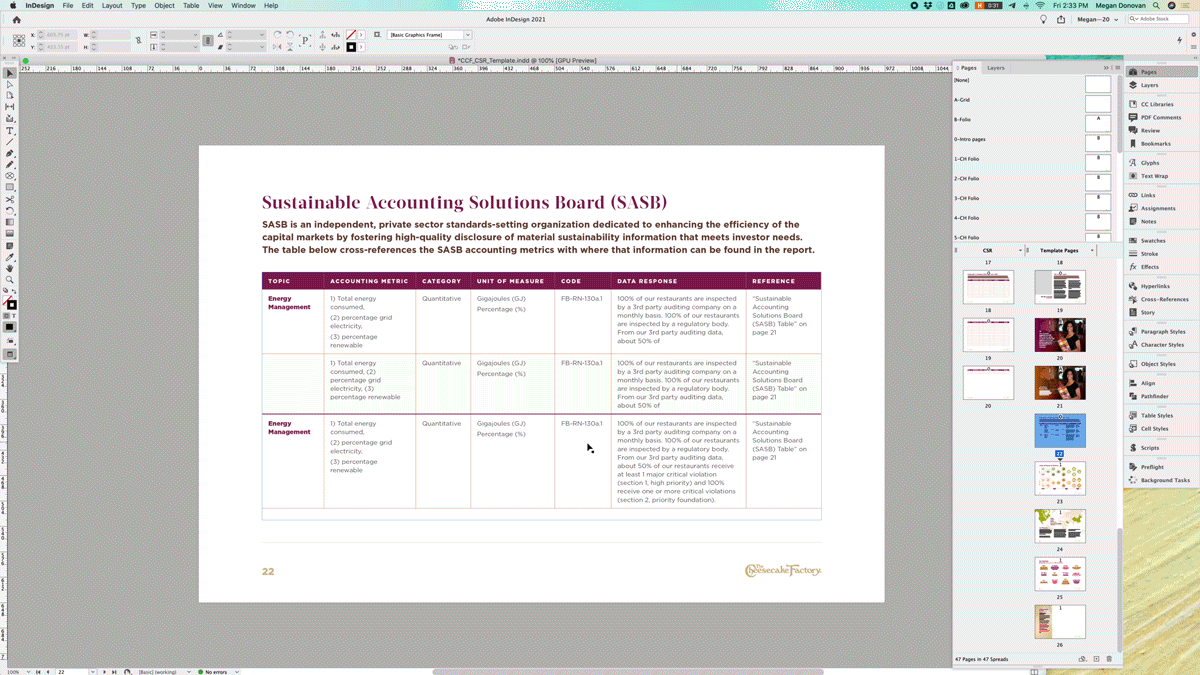Open the Object menu
This screenshot has width=1200, height=675.
click(164, 5)
